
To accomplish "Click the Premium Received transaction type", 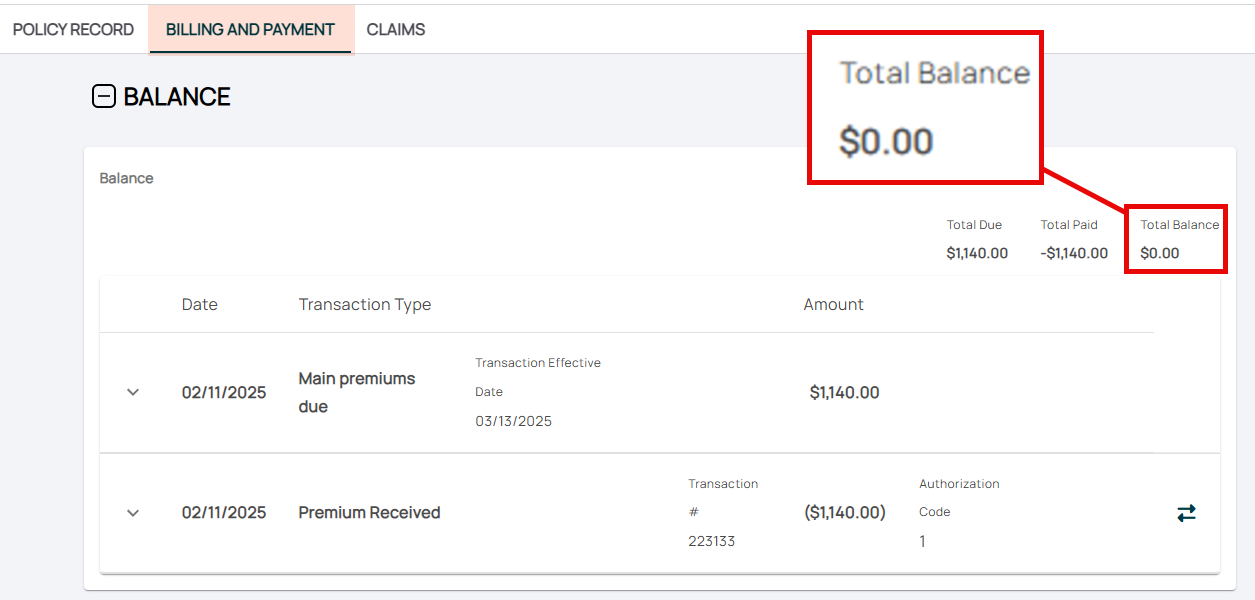I will [x=369, y=513].
